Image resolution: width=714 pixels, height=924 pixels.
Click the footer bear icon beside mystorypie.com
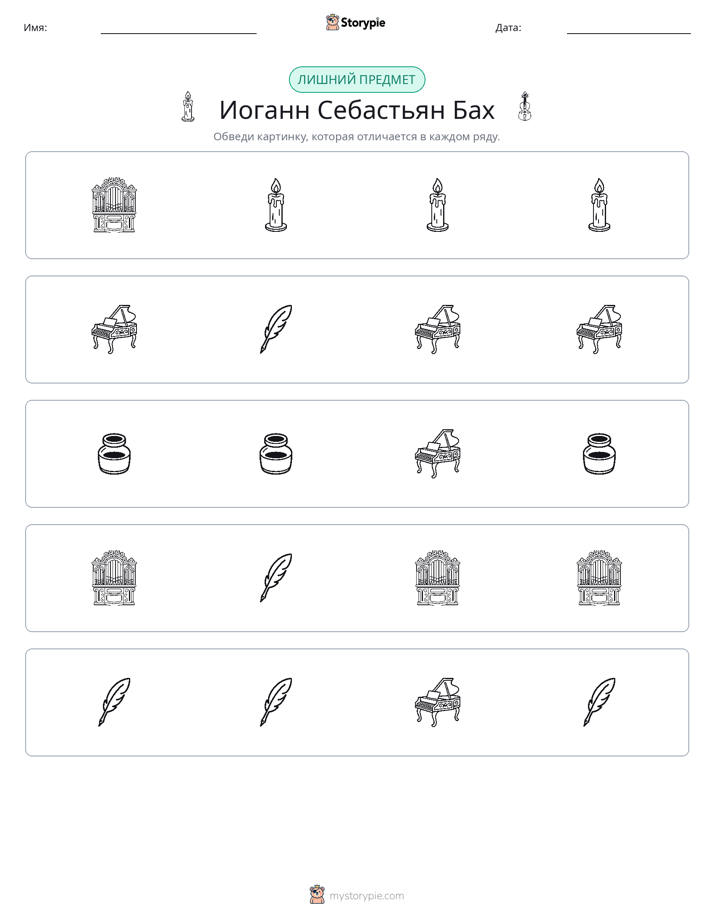[318, 895]
